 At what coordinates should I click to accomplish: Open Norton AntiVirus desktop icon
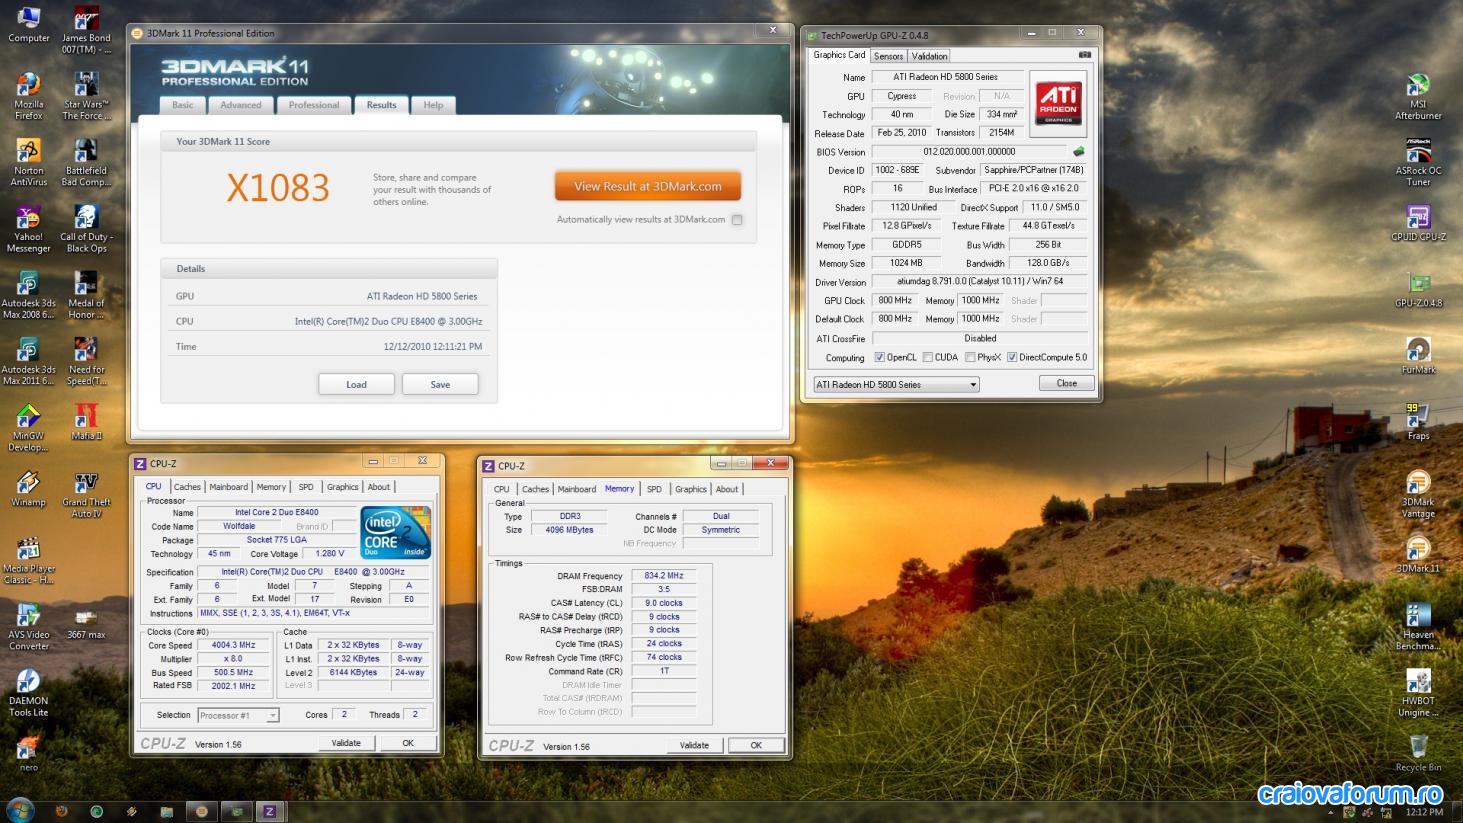coord(28,162)
